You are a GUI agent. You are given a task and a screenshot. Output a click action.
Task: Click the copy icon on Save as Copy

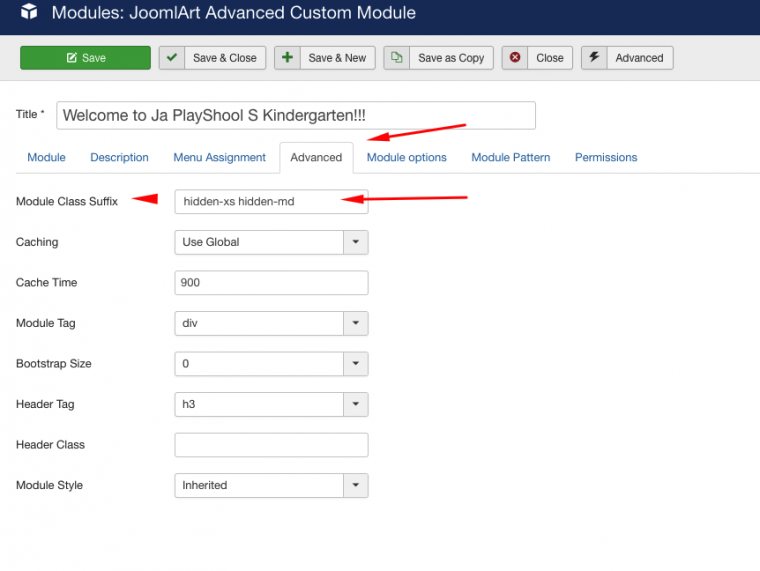[x=397, y=58]
